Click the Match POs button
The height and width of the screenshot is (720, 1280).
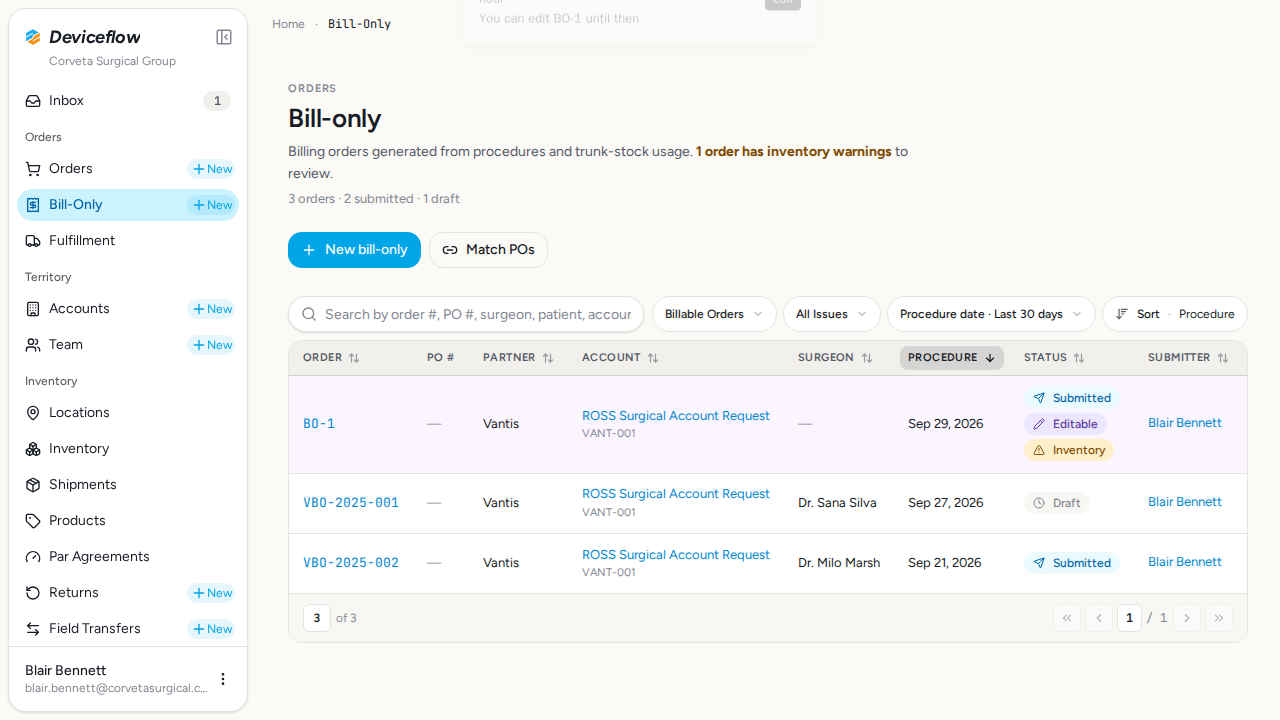(x=488, y=250)
